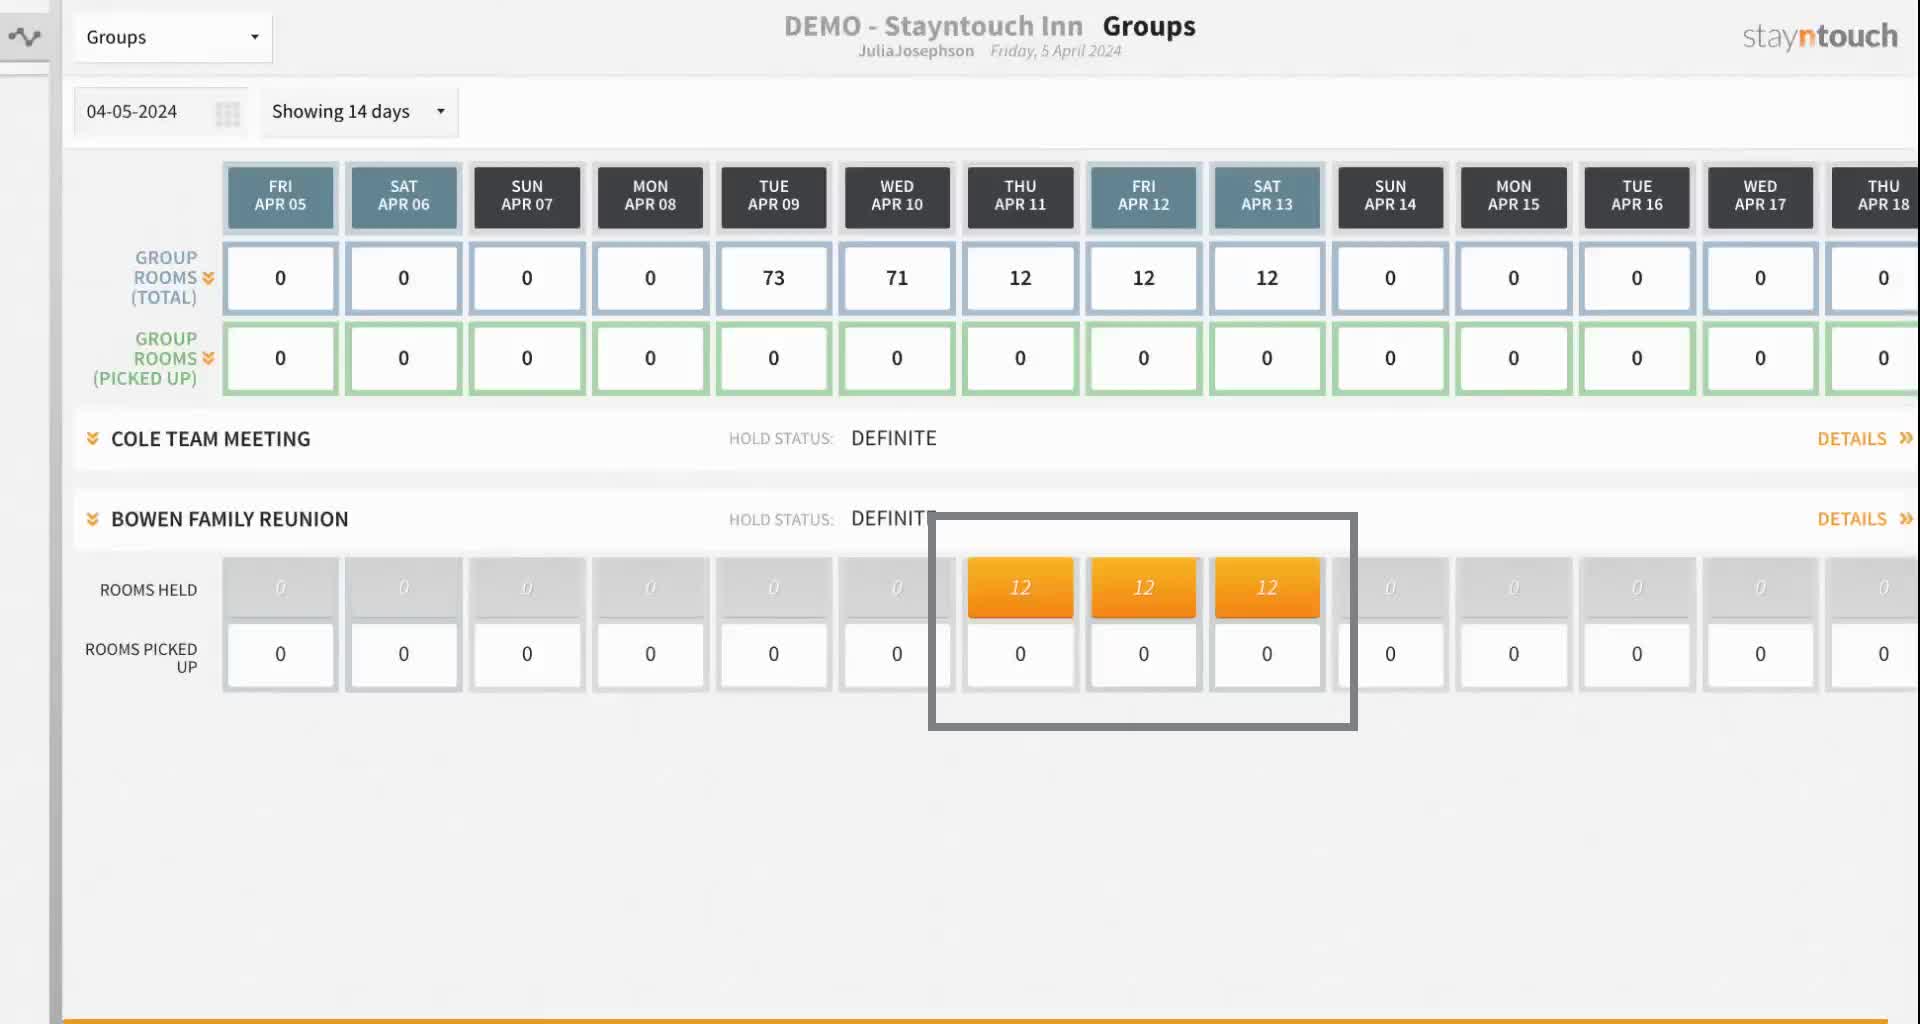
Task: Select the MON APR 08 column header
Action: point(650,196)
